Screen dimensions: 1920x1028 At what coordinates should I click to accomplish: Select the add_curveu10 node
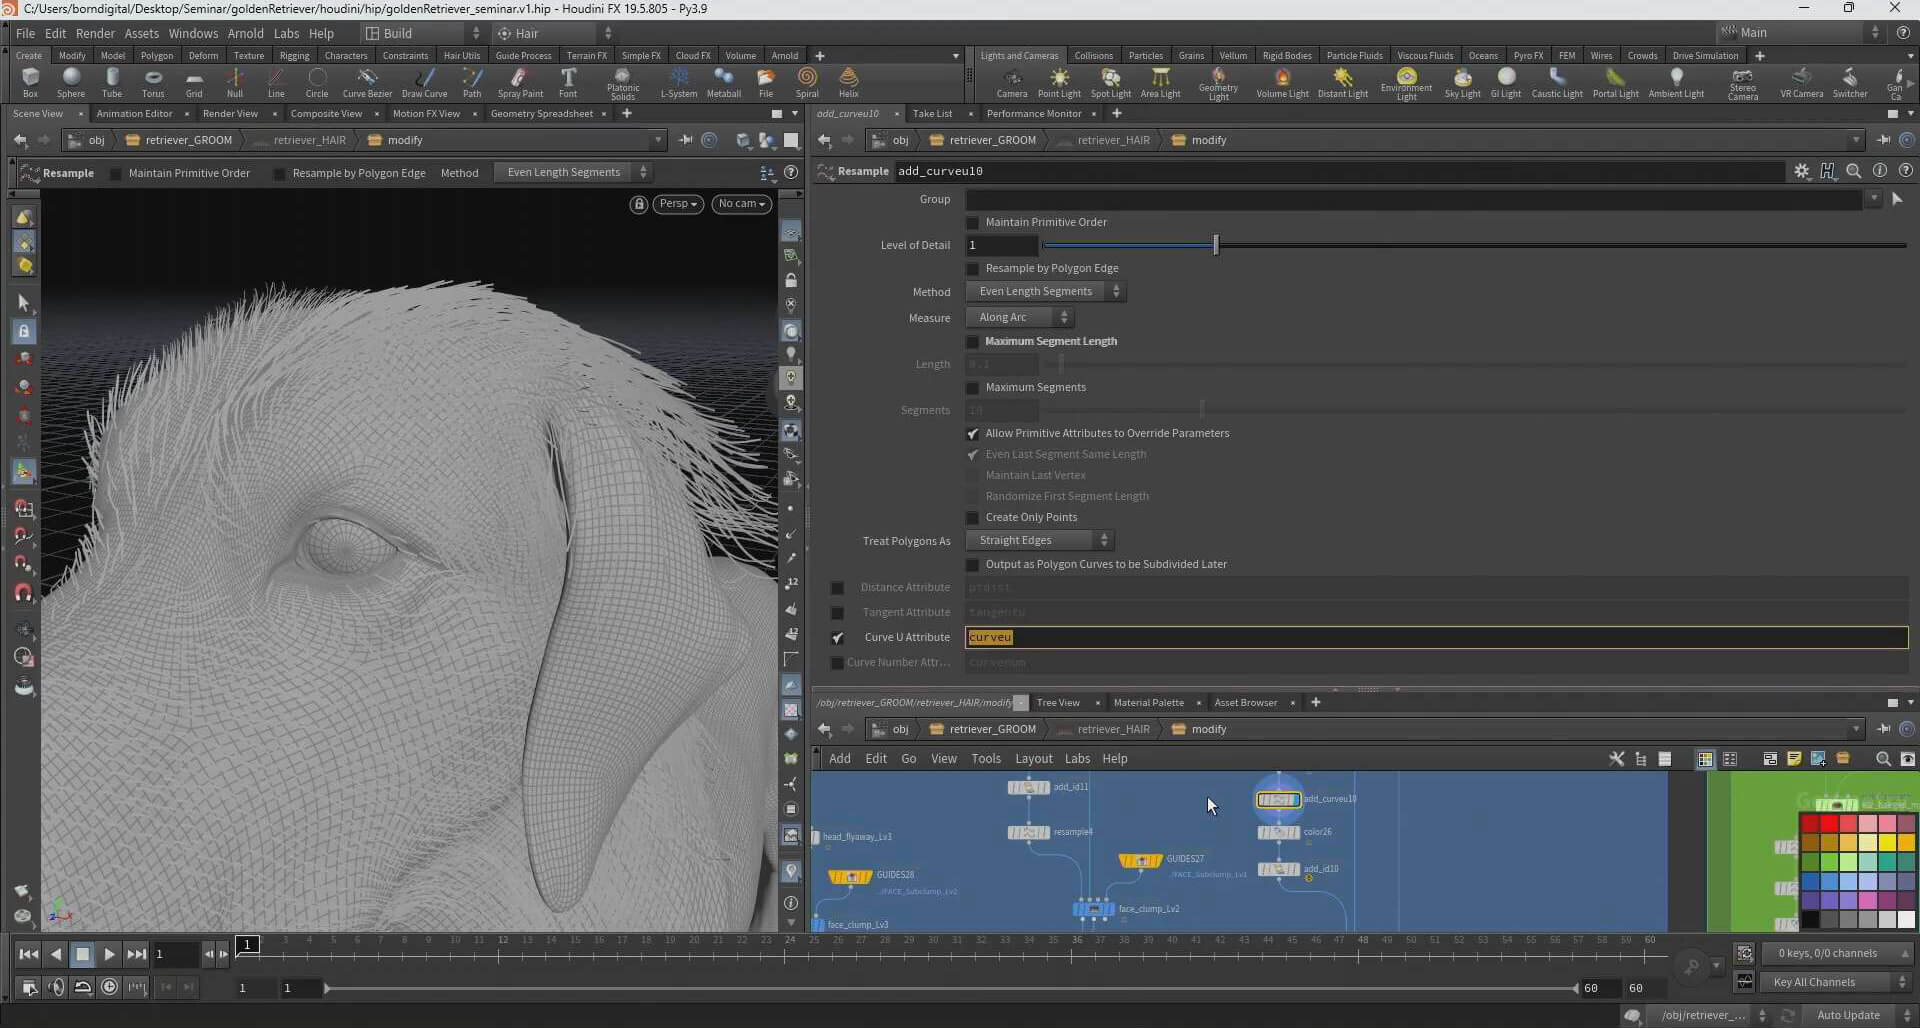[x=1278, y=800]
